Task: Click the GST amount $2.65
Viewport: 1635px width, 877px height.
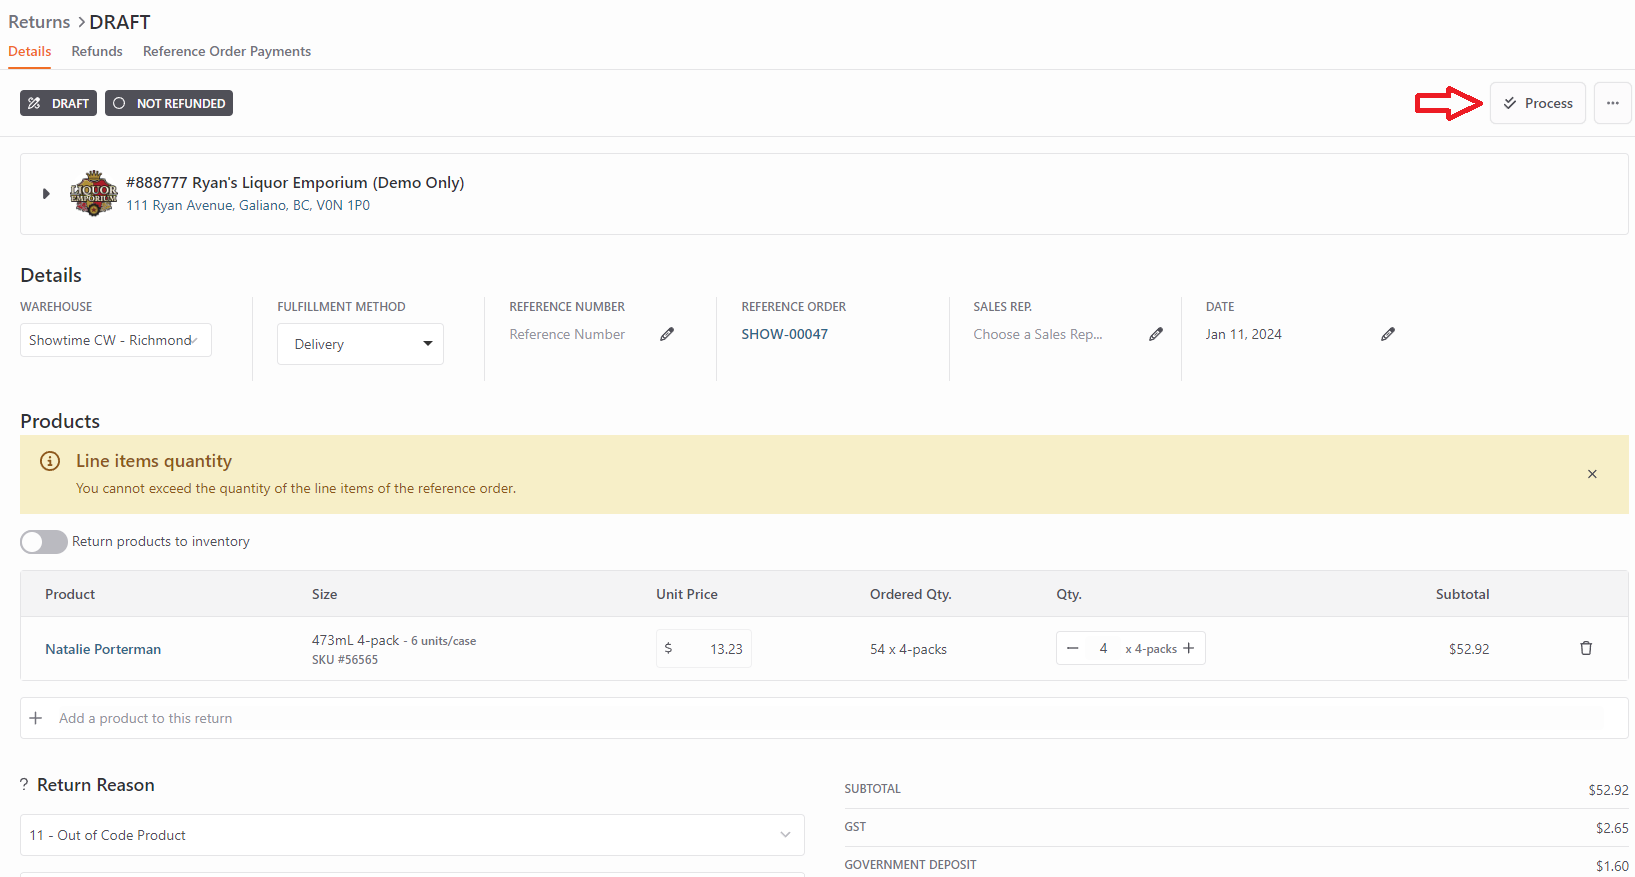Action: pos(1612,828)
